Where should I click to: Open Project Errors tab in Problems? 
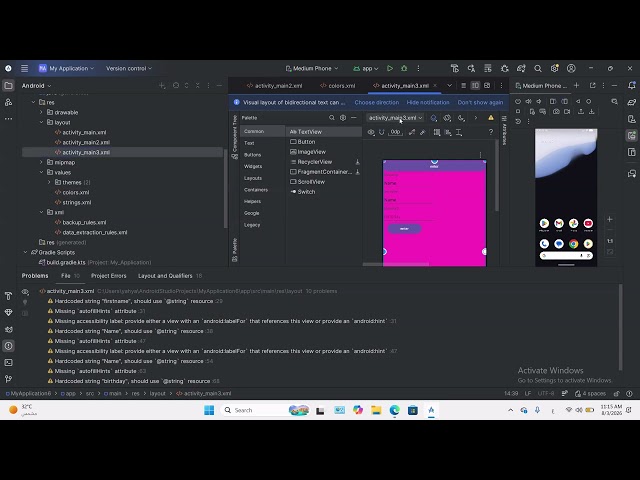tap(109, 276)
